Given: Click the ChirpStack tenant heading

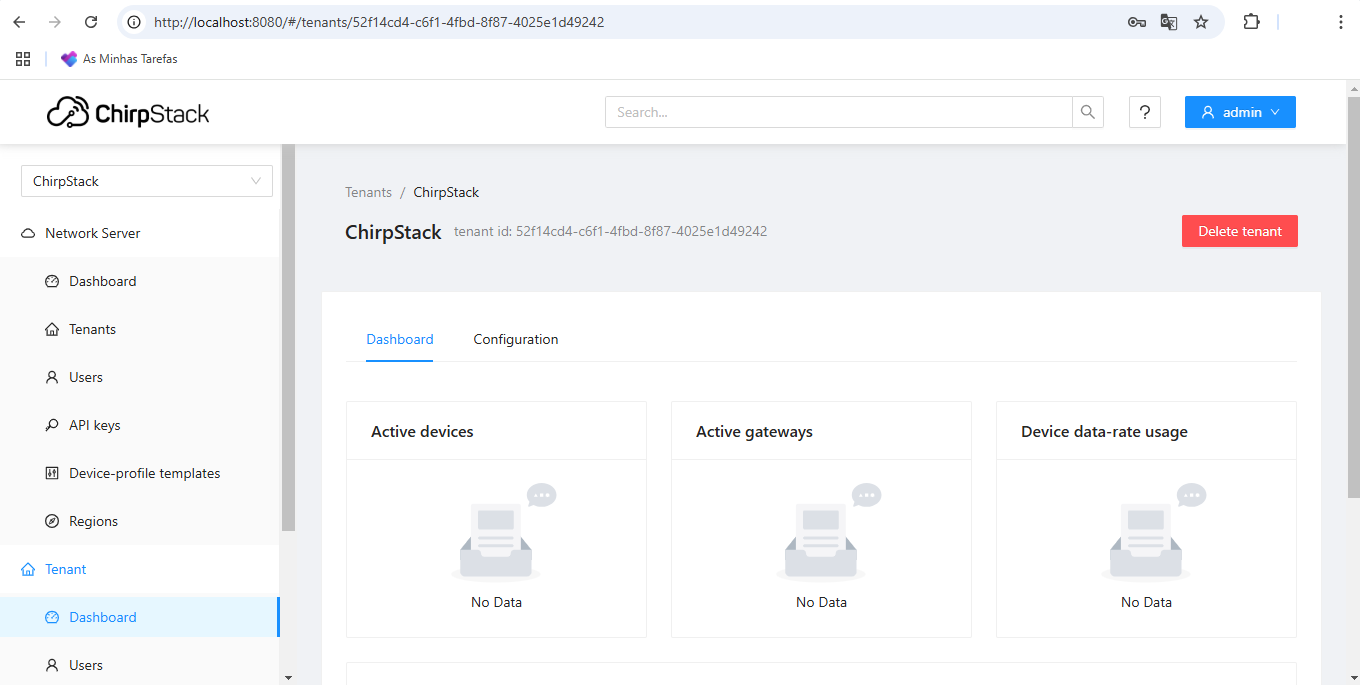Looking at the screenshot, I should coord(393,232).
